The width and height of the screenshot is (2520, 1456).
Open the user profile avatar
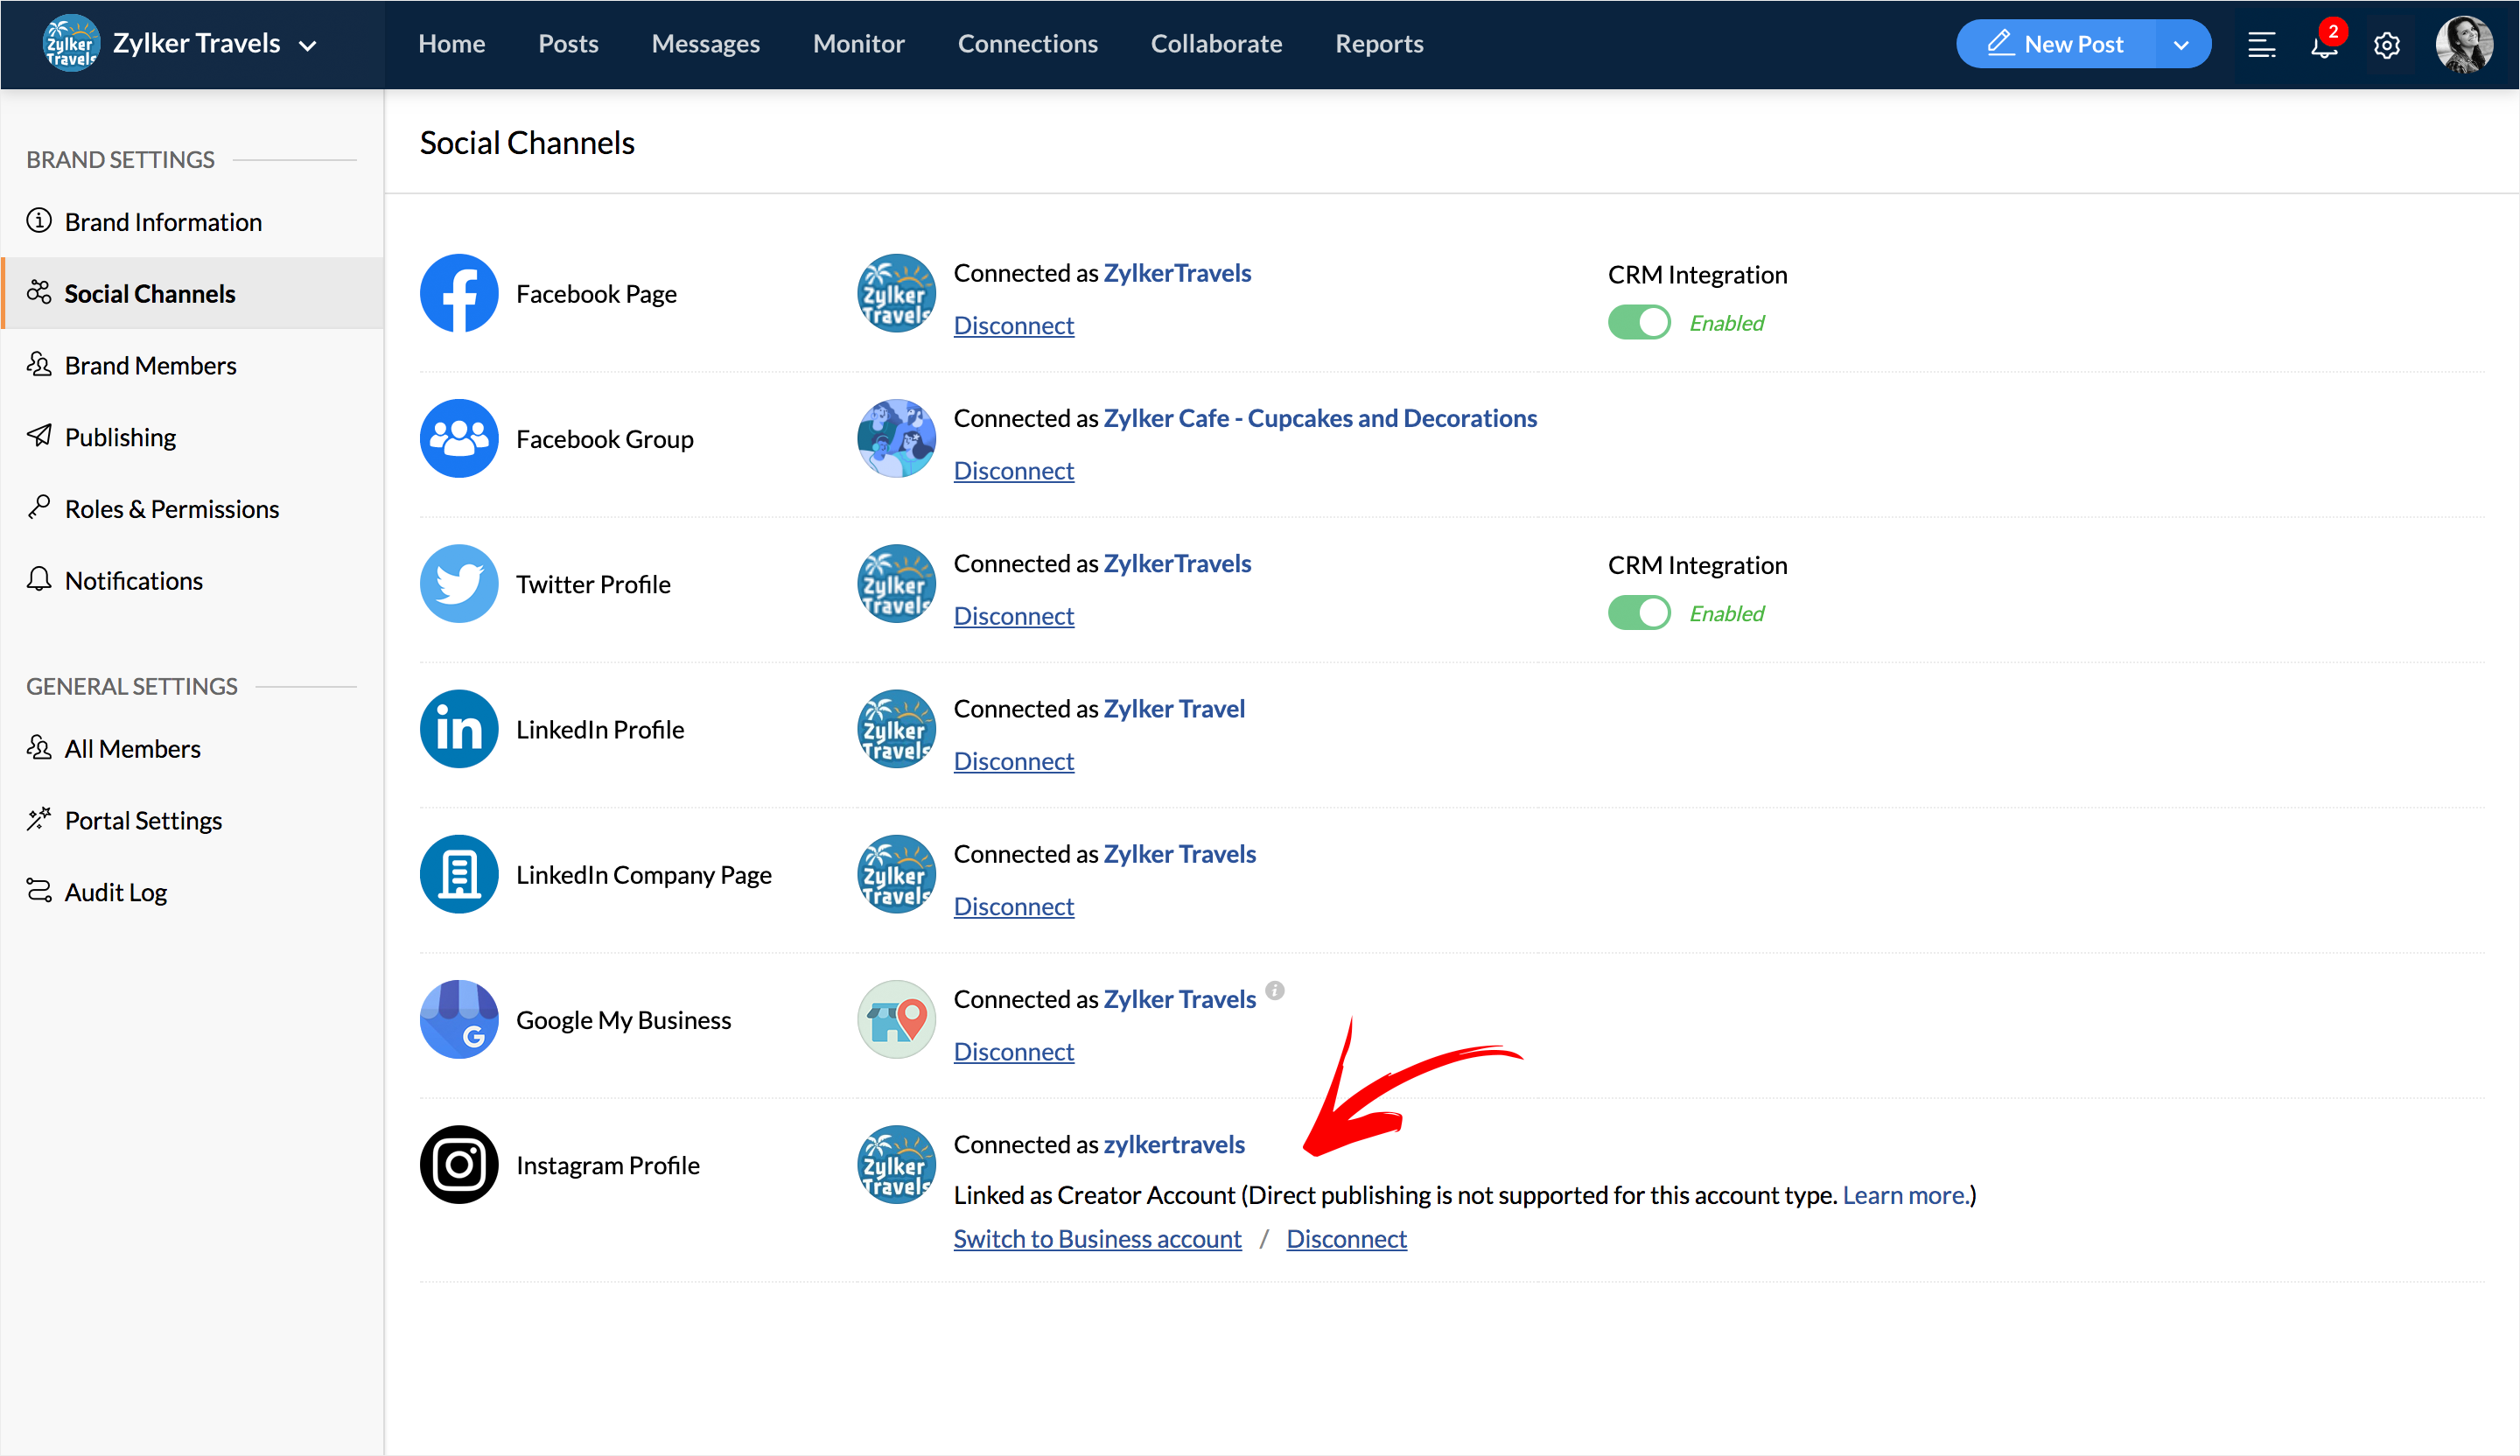pyautogui.click(x=2465, y=45)
